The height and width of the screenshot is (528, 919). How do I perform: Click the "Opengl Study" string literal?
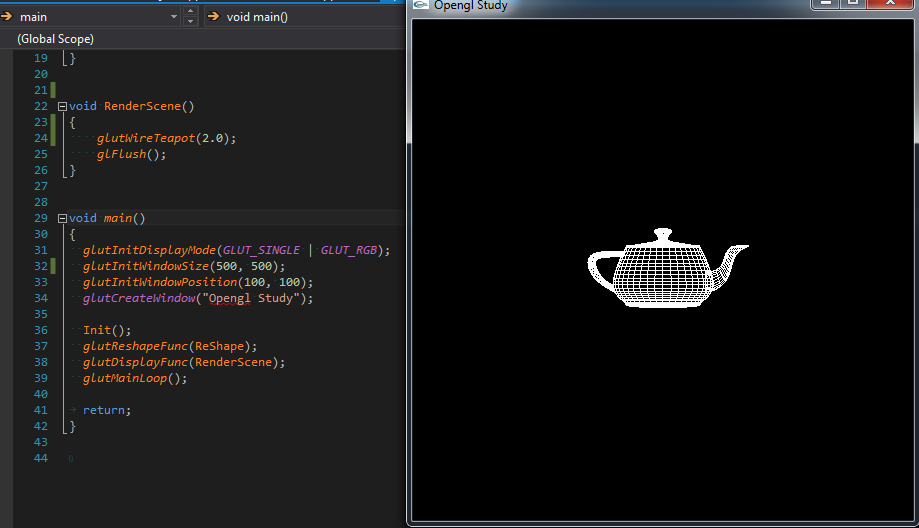click(x=251, y=298)
